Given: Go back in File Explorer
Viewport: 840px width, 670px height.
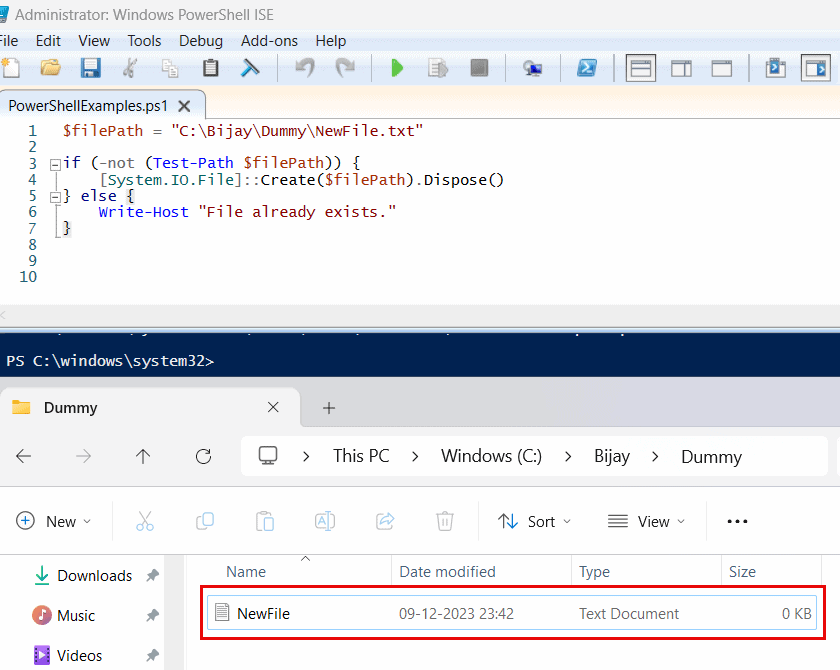Looking at the screenshot, I should pos(24,456).
